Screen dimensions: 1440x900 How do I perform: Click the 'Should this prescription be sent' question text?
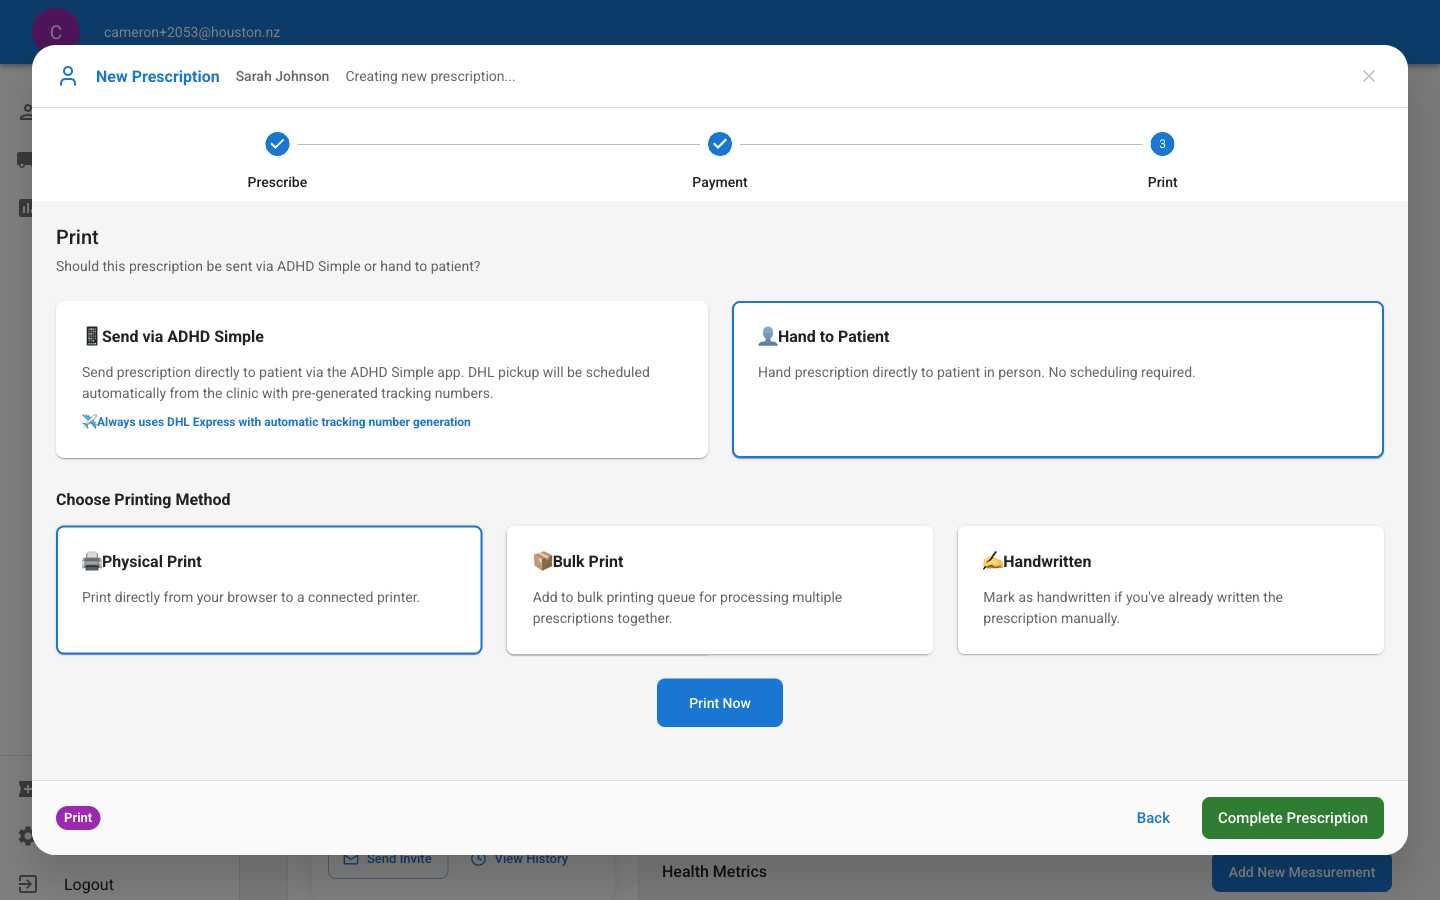click(x=268, y=266)
